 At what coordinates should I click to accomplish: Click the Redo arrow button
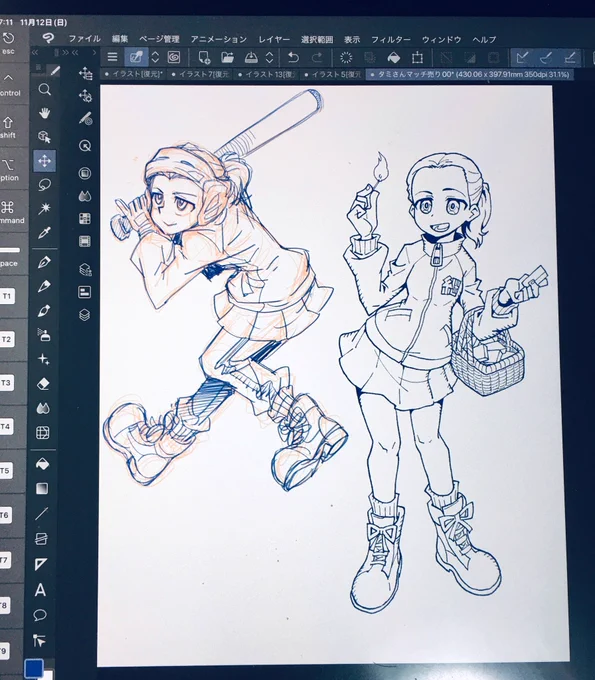pos(317,57)
